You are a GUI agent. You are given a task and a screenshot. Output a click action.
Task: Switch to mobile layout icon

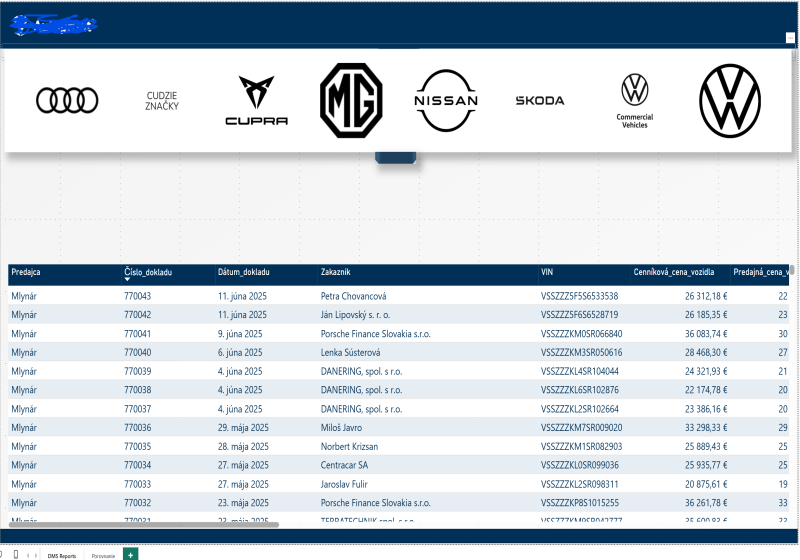tap(16, 554)
